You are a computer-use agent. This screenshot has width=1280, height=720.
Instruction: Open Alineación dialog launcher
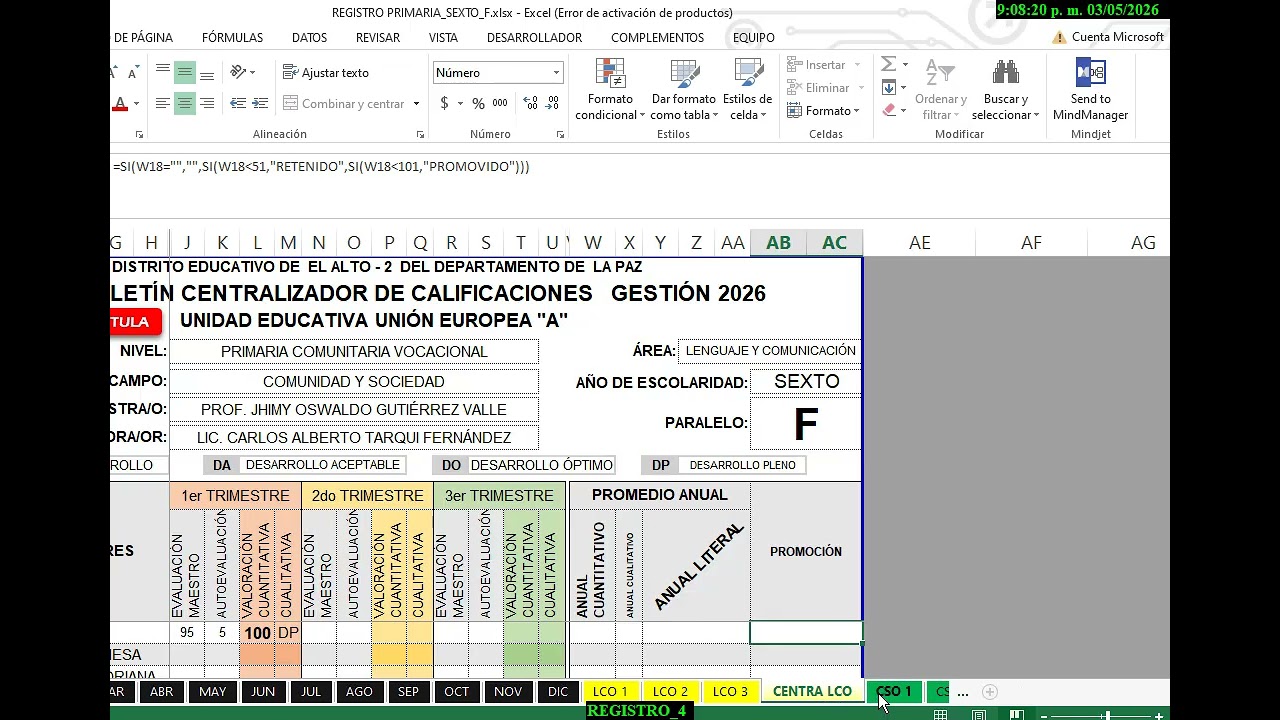420,134
